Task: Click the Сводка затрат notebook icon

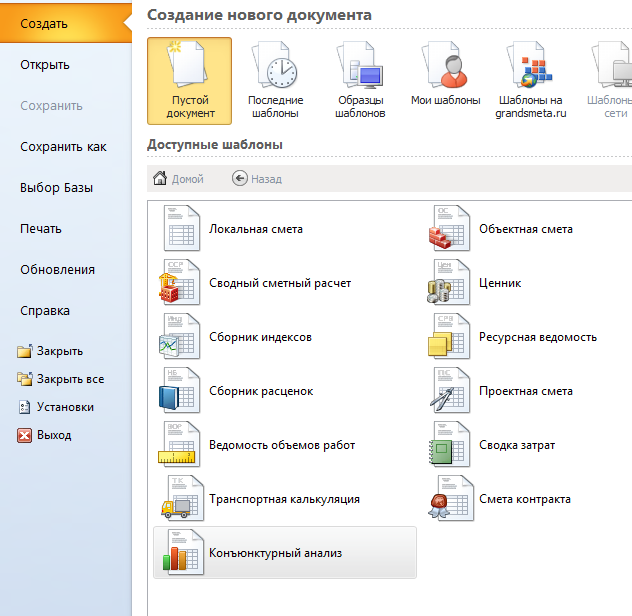Action: 449,444
